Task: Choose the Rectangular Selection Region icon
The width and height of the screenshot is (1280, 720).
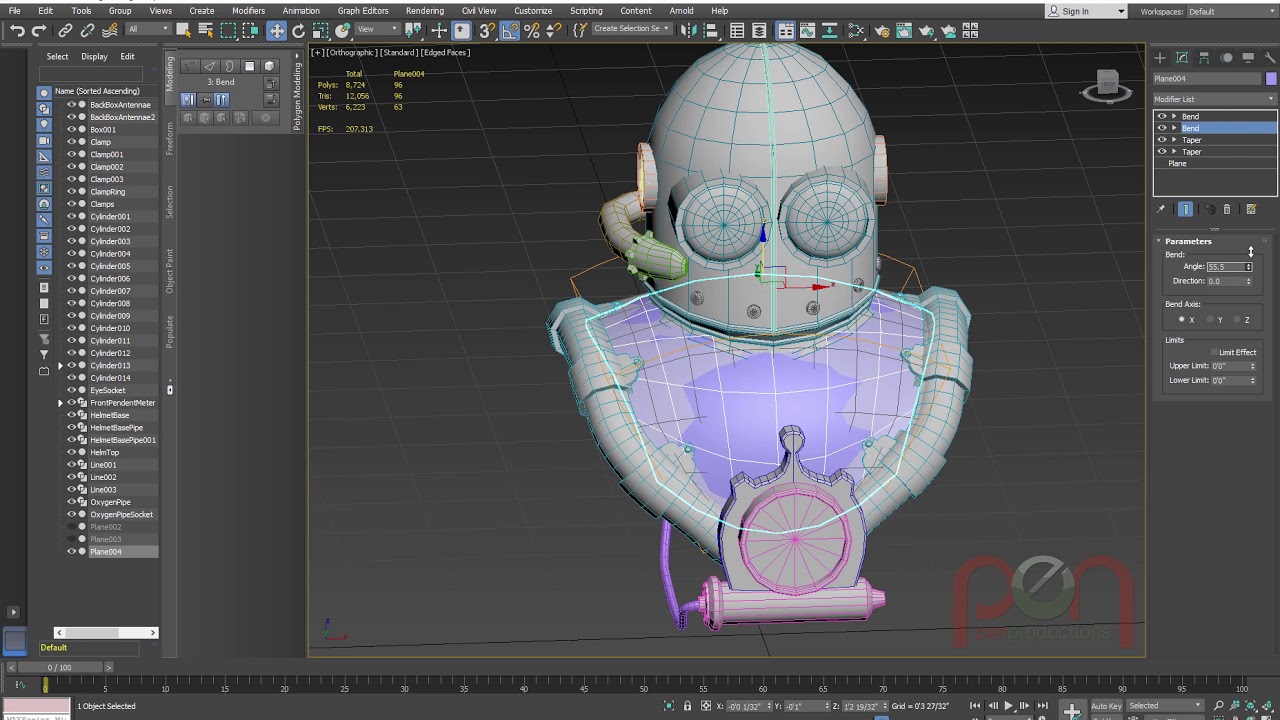Action: click(x=228, y=30)
